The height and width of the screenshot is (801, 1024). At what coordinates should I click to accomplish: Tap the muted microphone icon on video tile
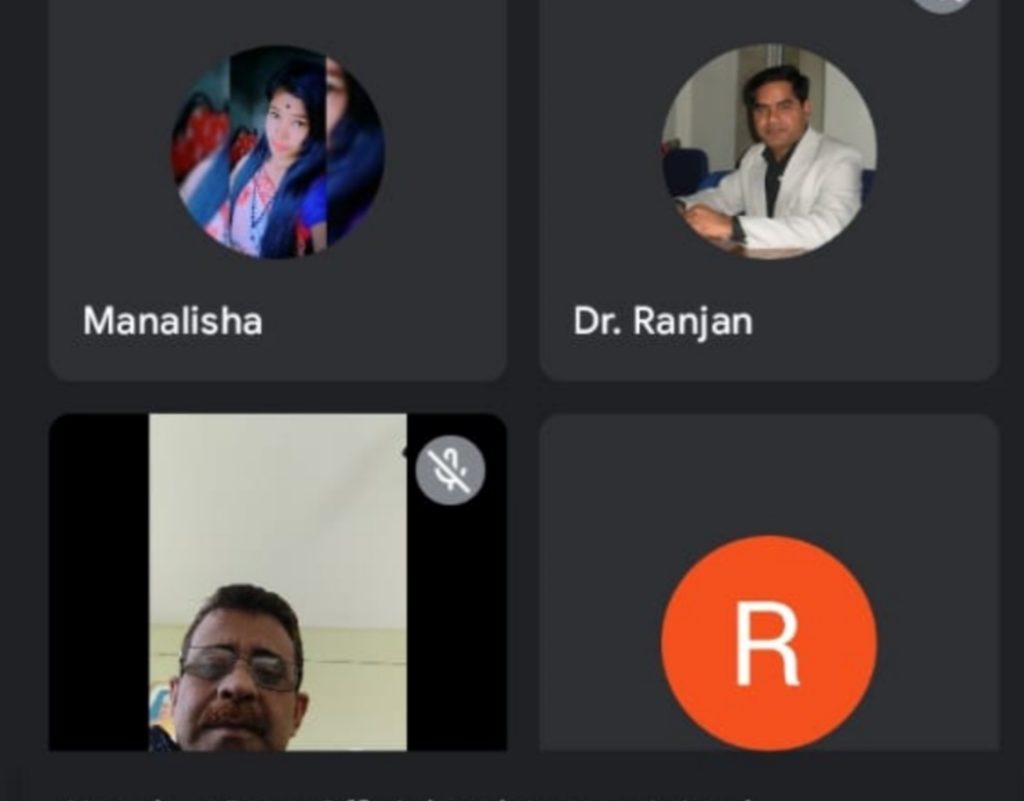click(x=451, y=470)
